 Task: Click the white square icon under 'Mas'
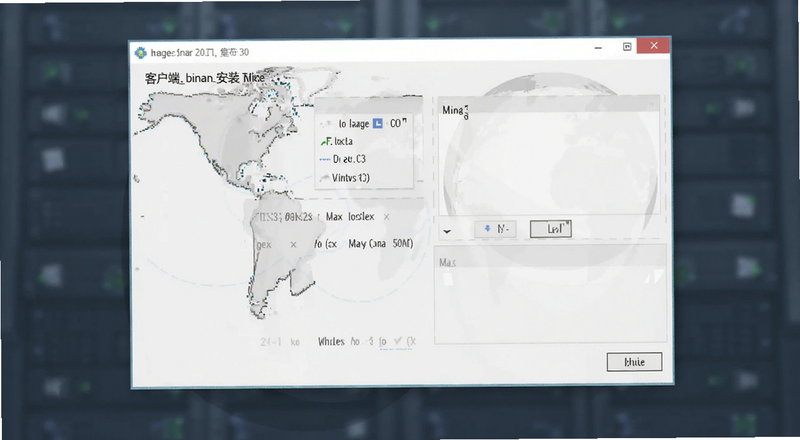447,279
